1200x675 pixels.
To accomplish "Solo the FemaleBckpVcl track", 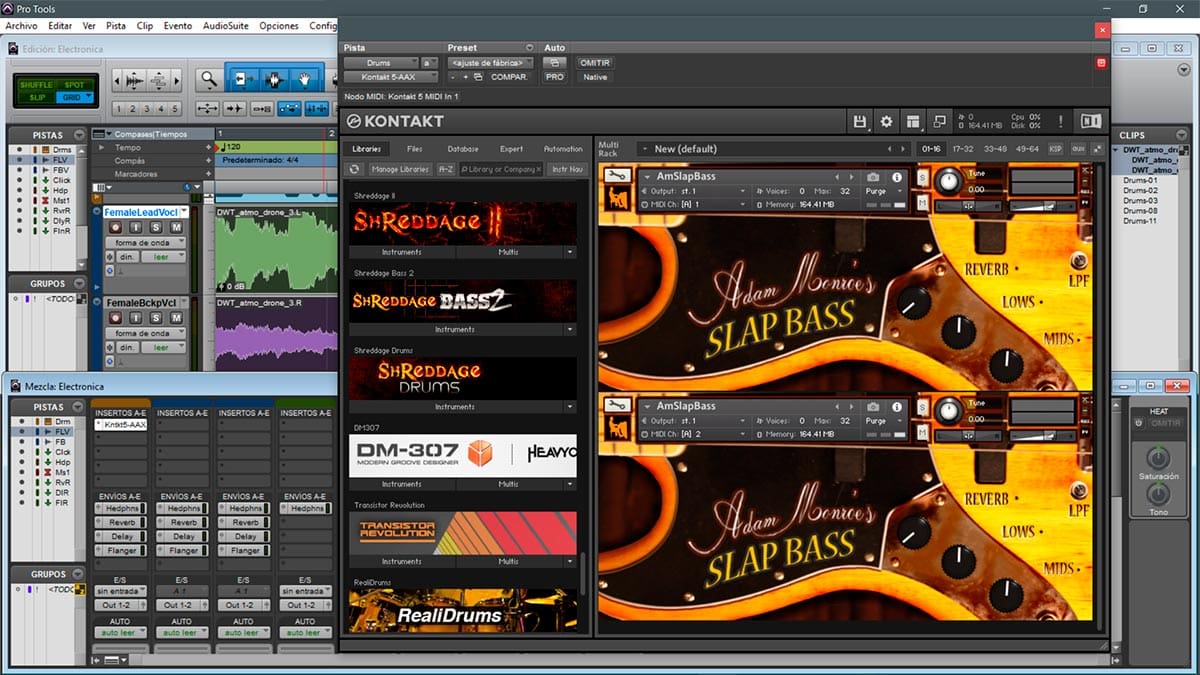I will (x=156, y=318).
